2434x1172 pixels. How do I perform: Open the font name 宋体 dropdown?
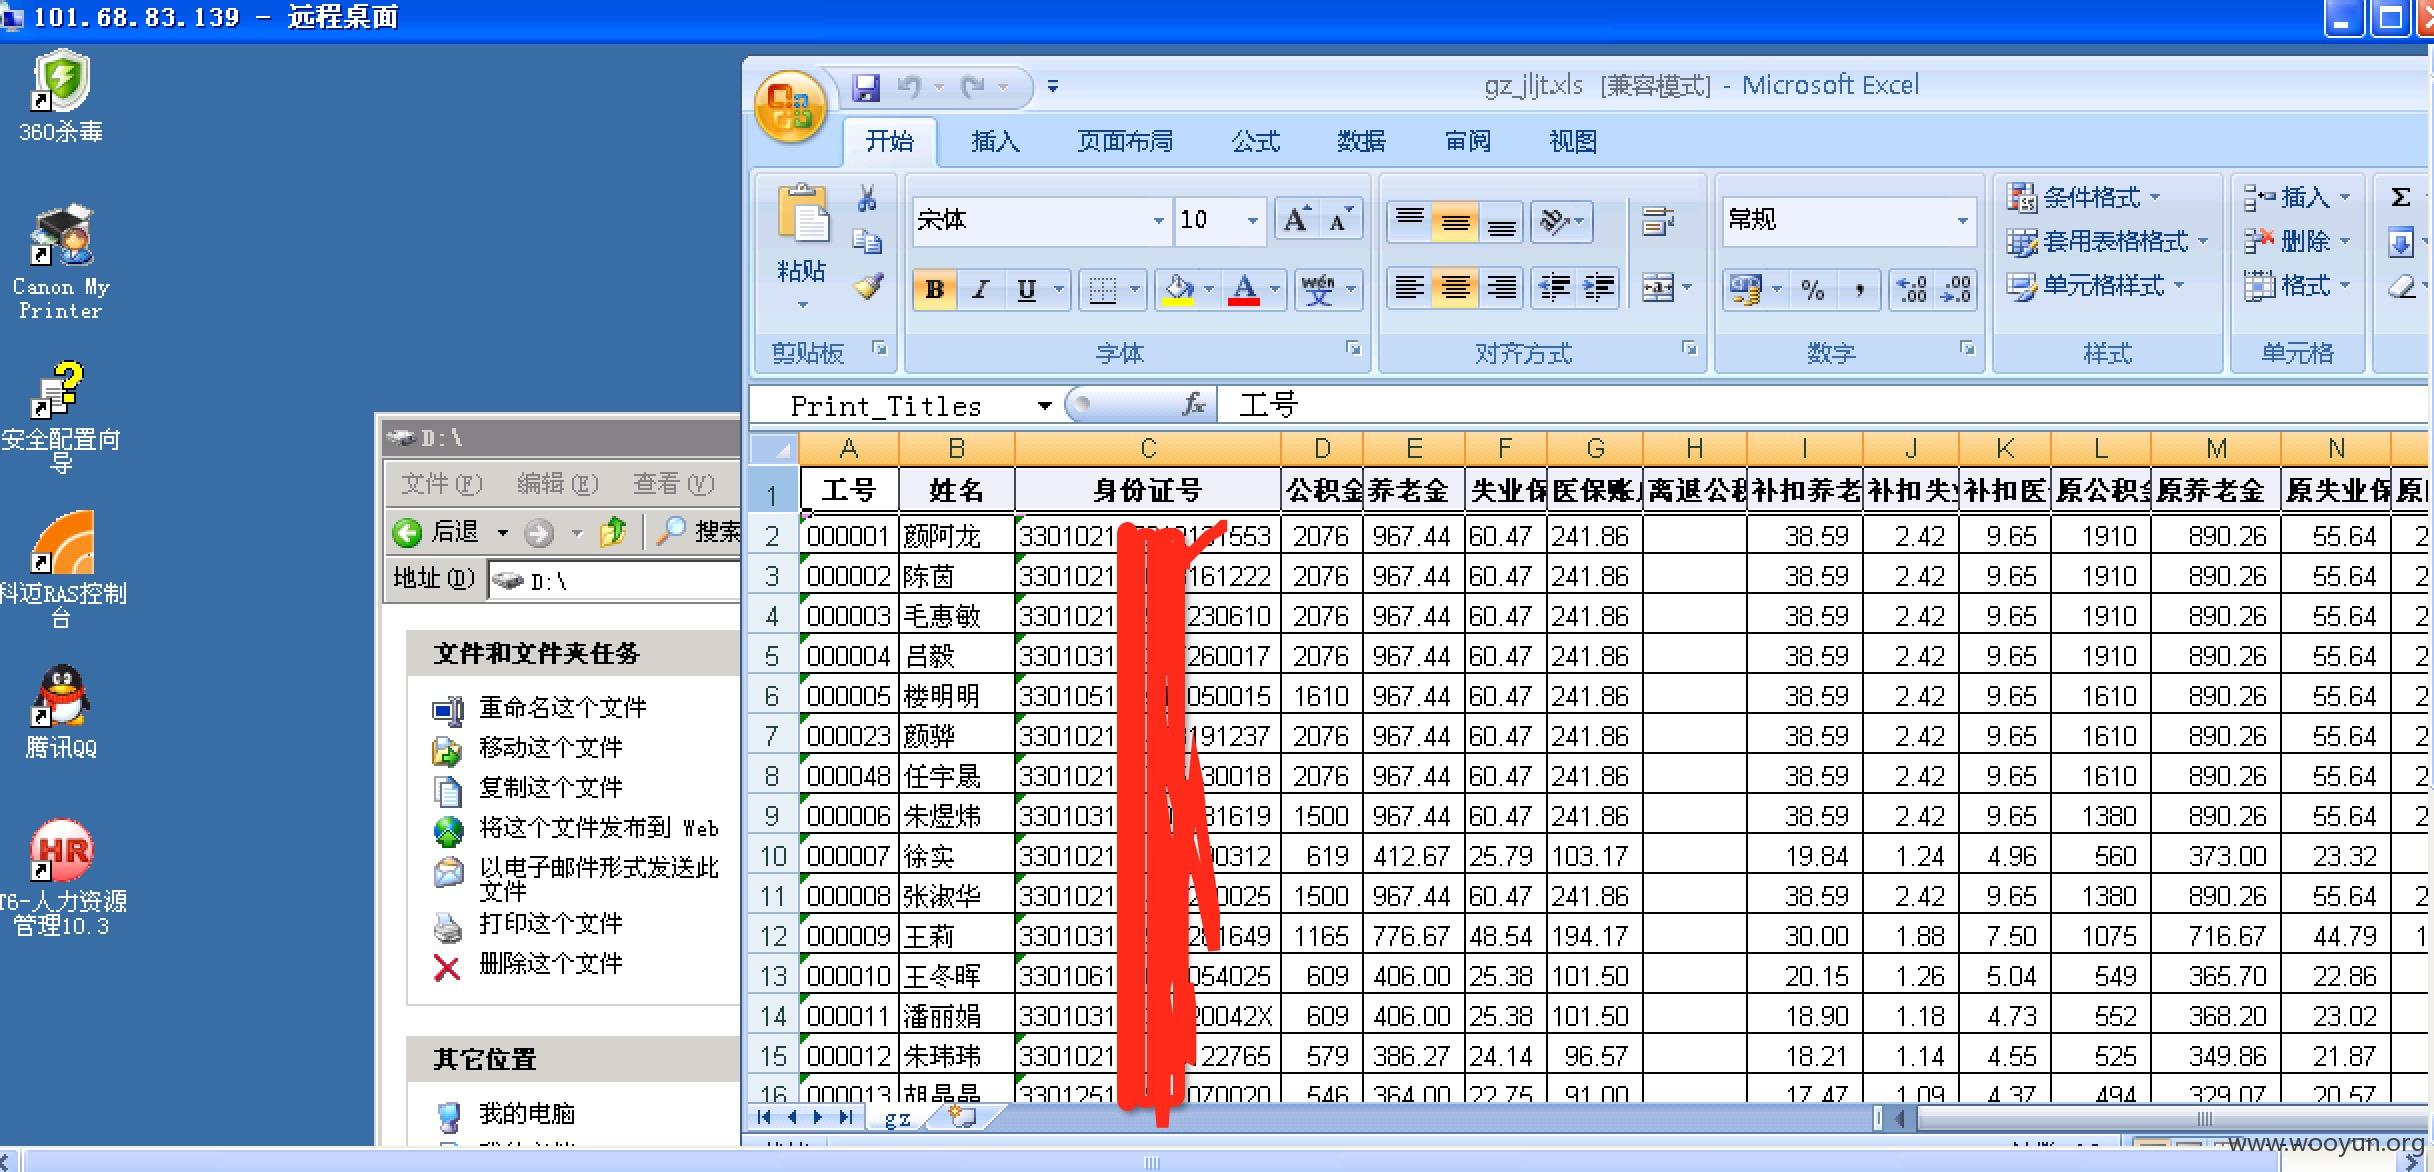click(1158, 220)
